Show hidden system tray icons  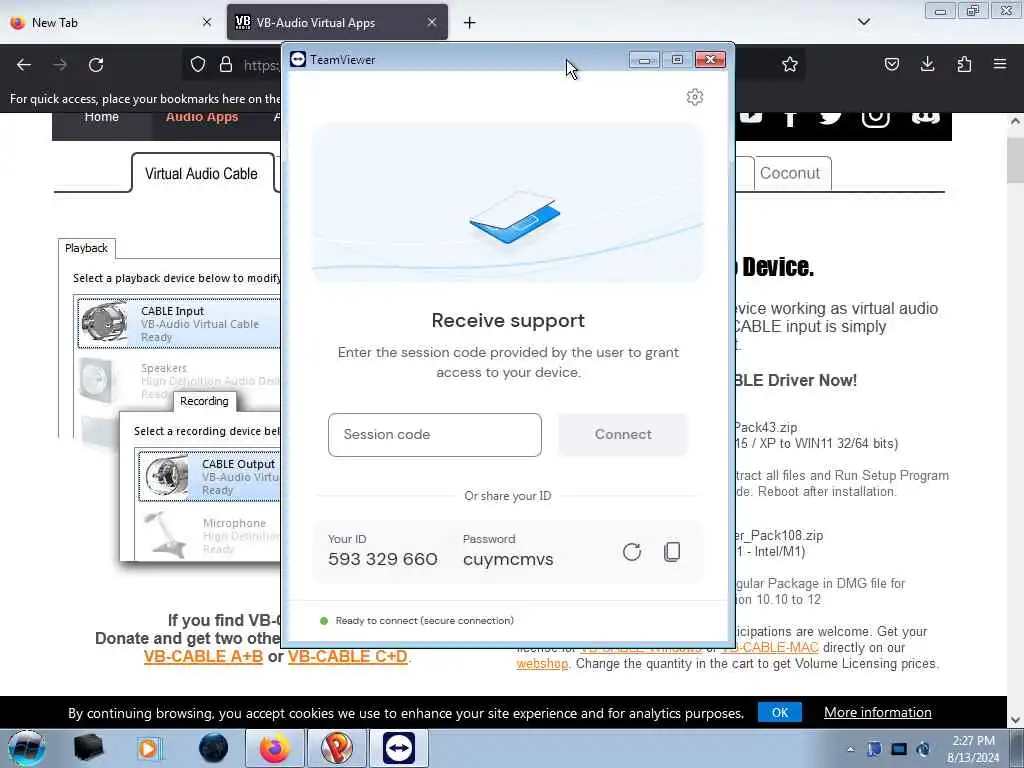[x=850, y=749]
